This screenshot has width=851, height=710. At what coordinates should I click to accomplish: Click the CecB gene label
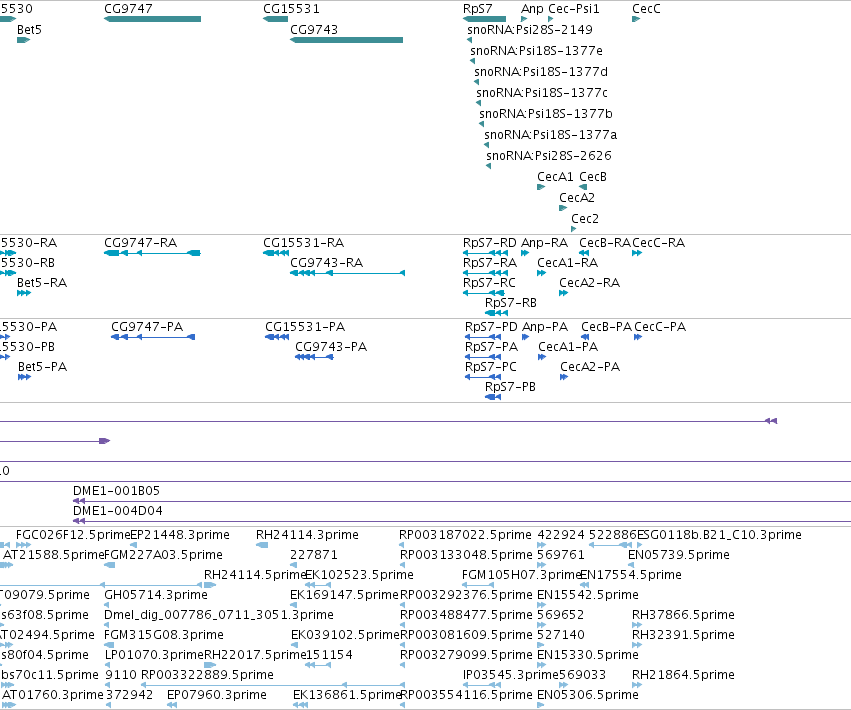593,177
